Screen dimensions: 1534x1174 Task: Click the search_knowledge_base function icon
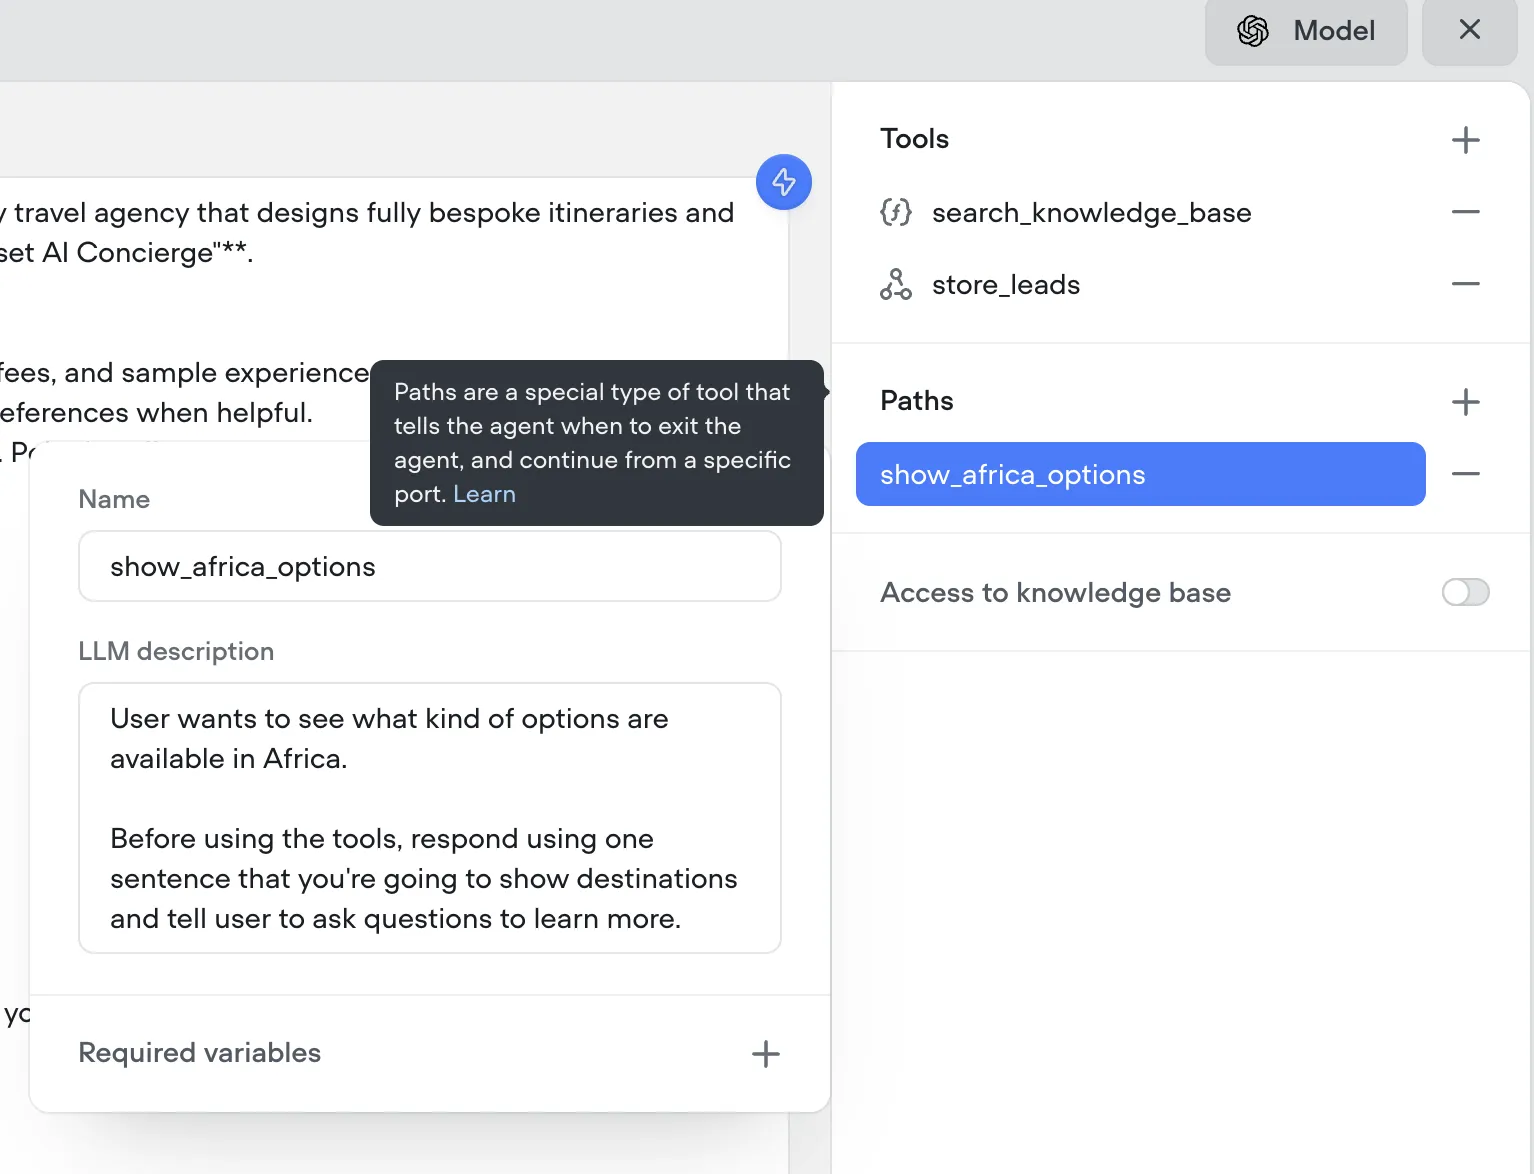[895, 212]
